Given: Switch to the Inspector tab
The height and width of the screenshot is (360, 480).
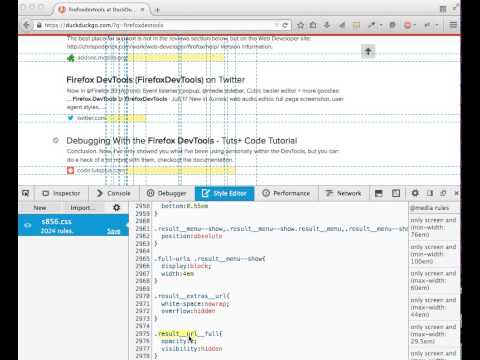Looking at the screenshot, I should tap(61, 193).
